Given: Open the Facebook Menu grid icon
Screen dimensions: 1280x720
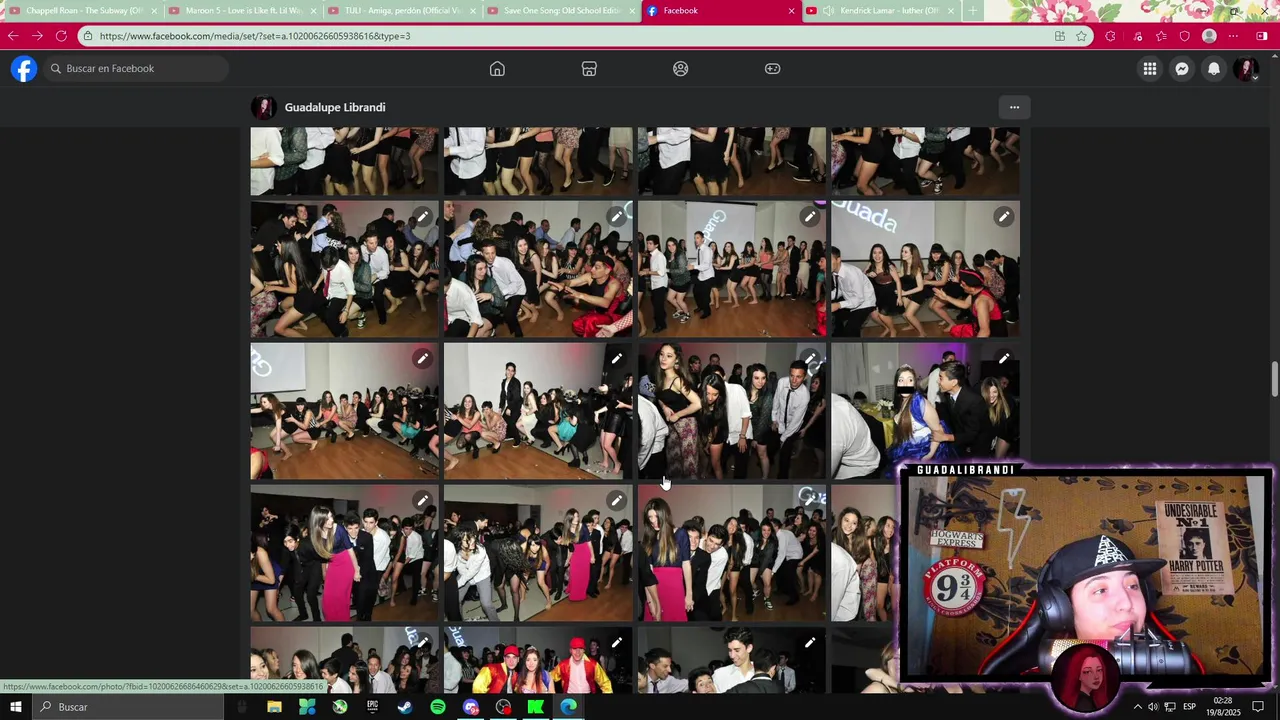Looking at the screenshot, I should pyautogui.click(x=1150, y=69).
